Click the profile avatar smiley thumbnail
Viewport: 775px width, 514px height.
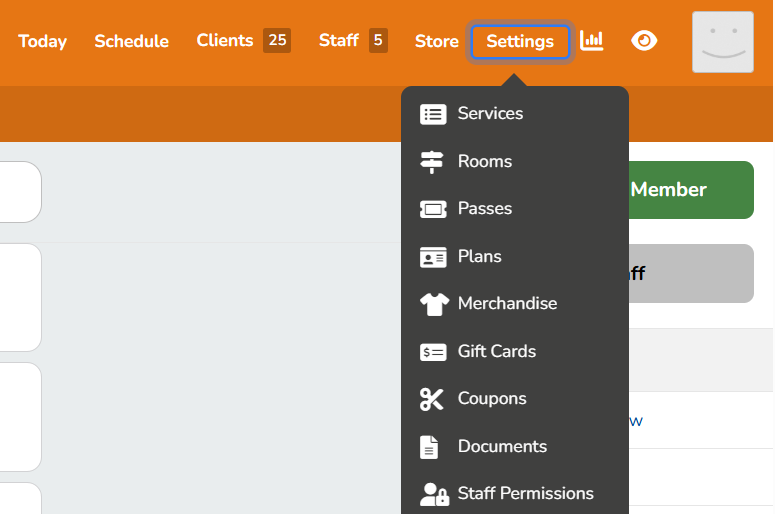pyautogui.click(x=722, y=42)
